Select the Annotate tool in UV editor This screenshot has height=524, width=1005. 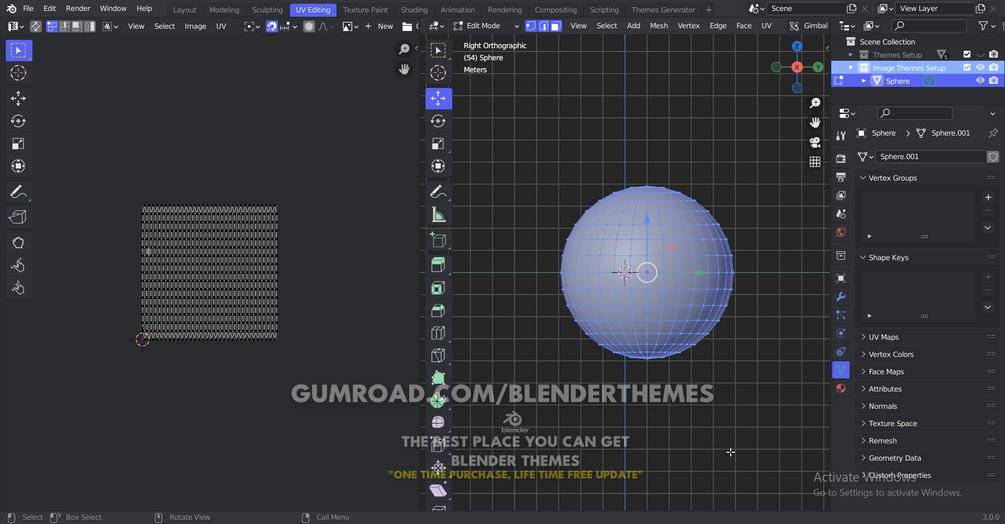(x=19, y=192)
